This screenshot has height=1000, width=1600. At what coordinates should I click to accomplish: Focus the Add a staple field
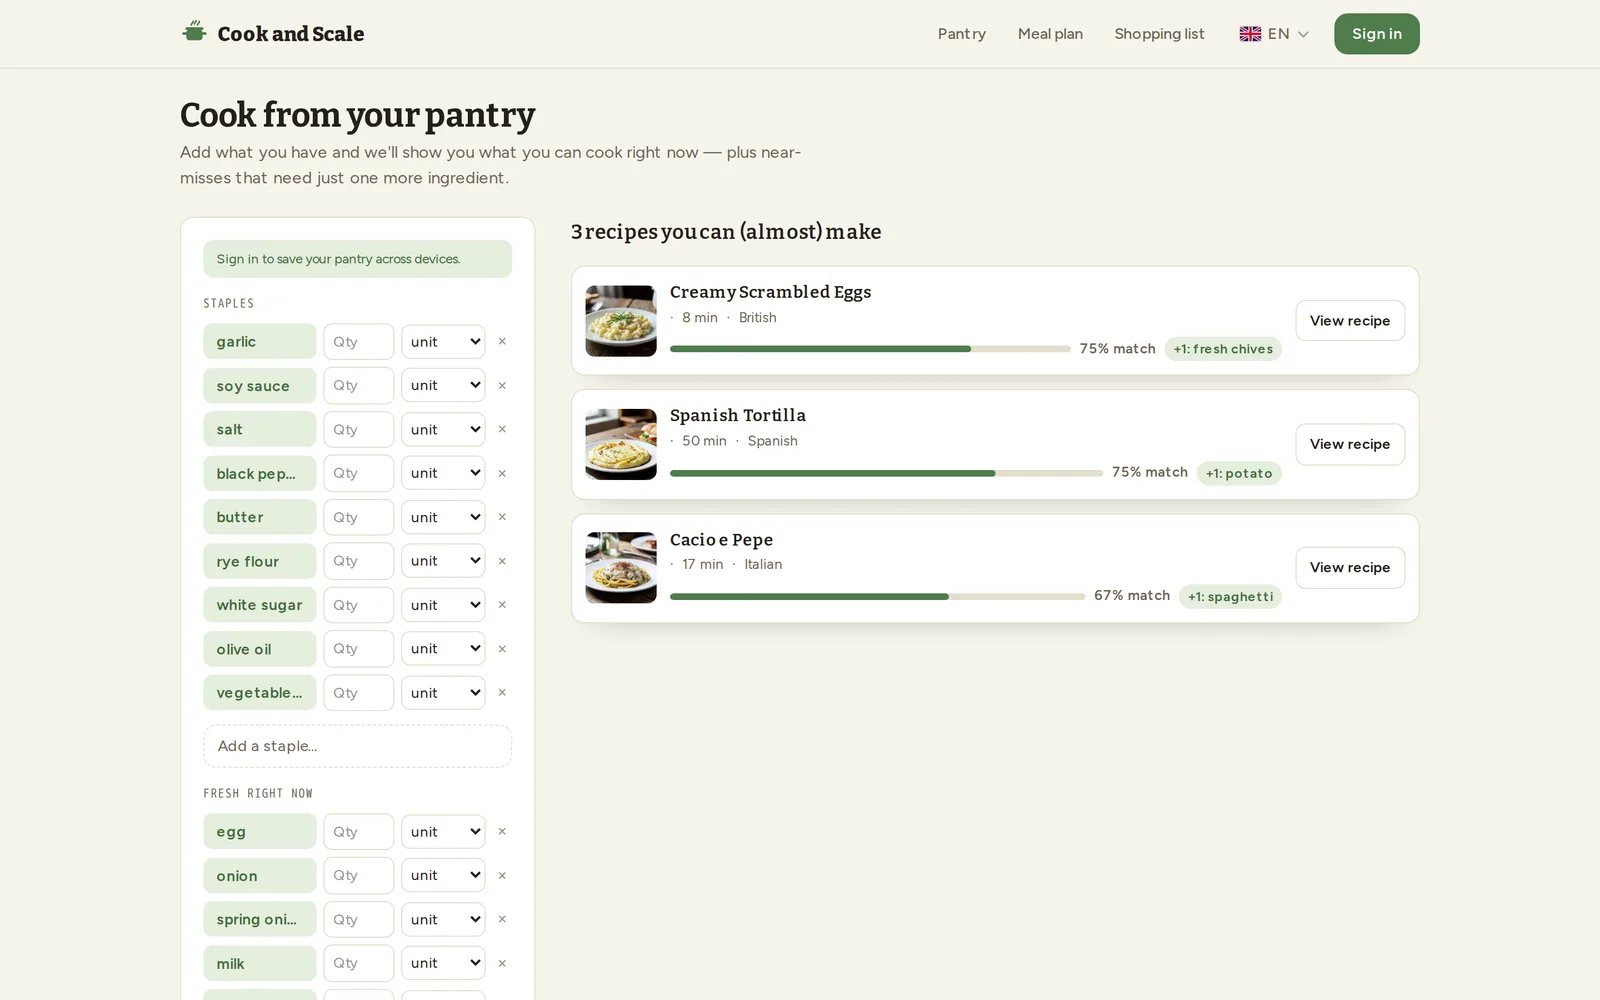(357, 746)
